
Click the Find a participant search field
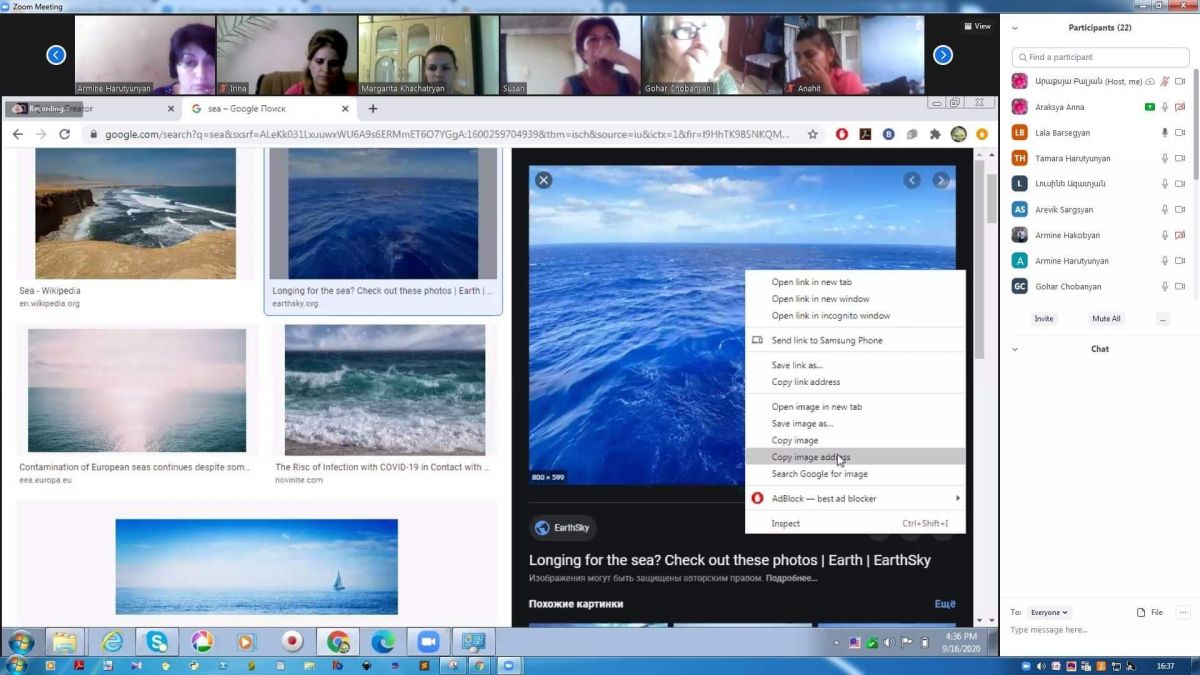coord(1100,57)
